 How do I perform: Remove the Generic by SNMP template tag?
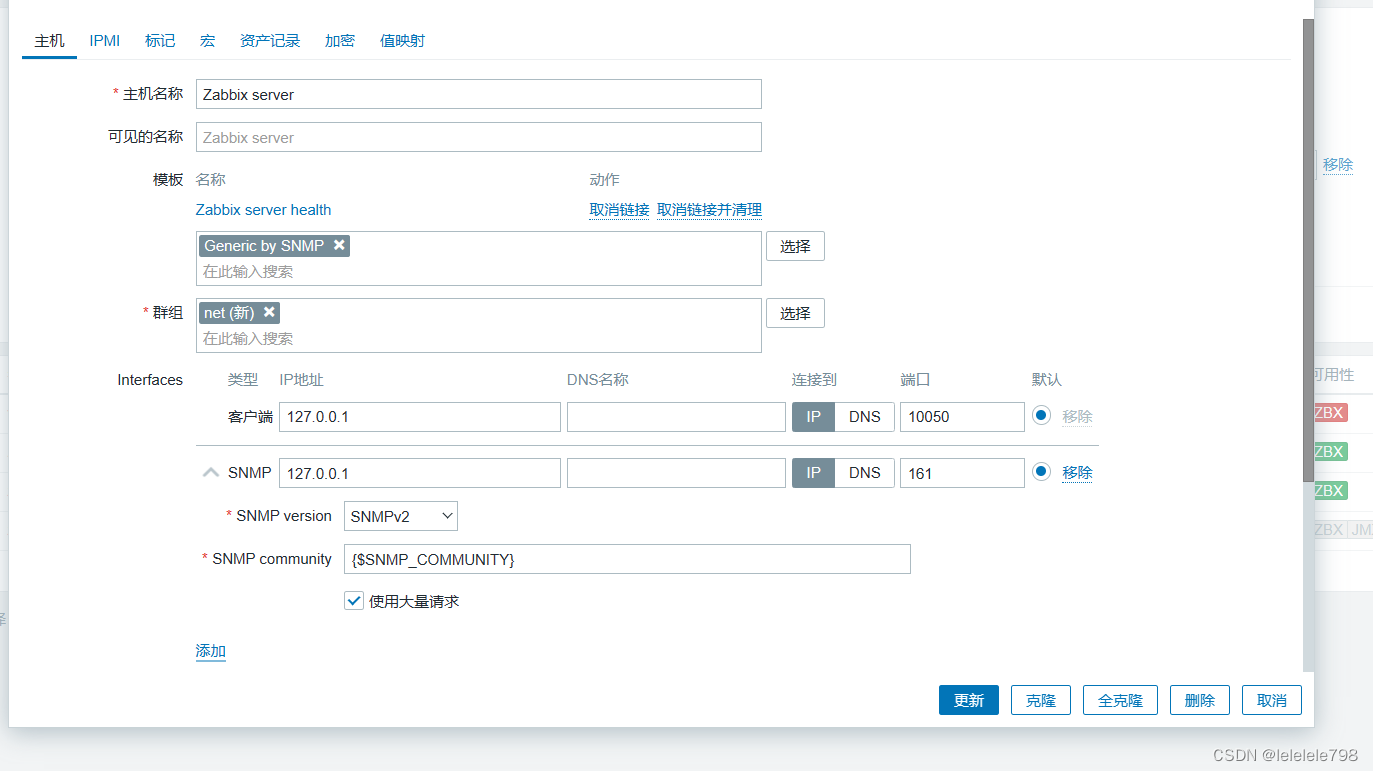click(x=339, y=245)
